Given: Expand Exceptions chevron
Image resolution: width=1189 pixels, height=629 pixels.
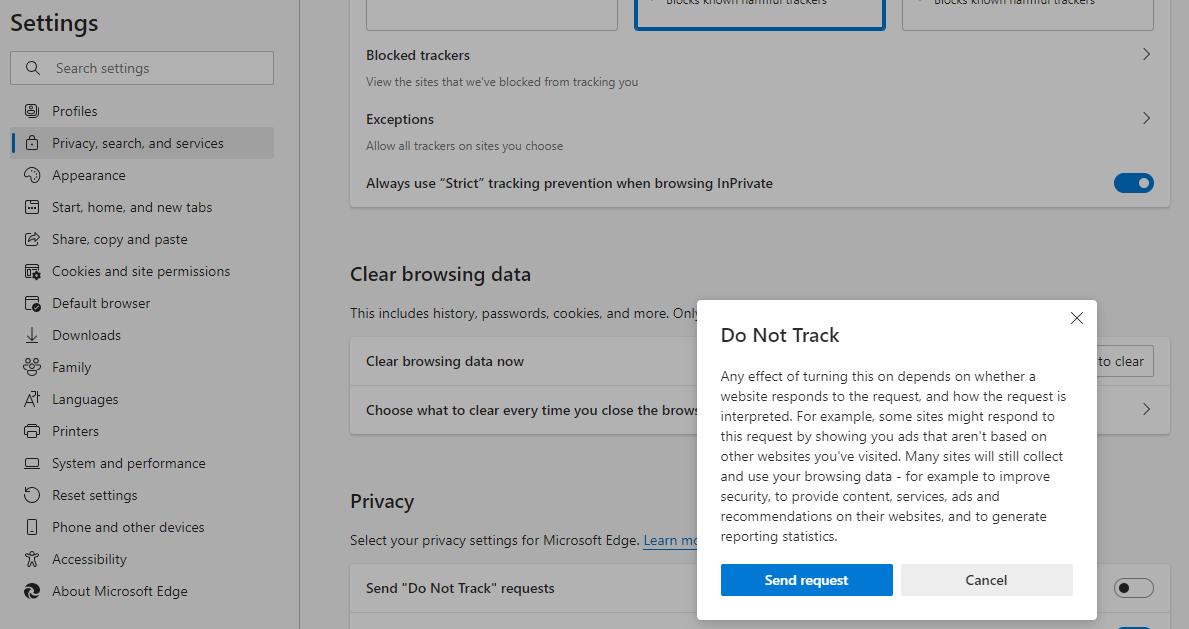Looking at the screenshot, I should (x=1147, y=118).
